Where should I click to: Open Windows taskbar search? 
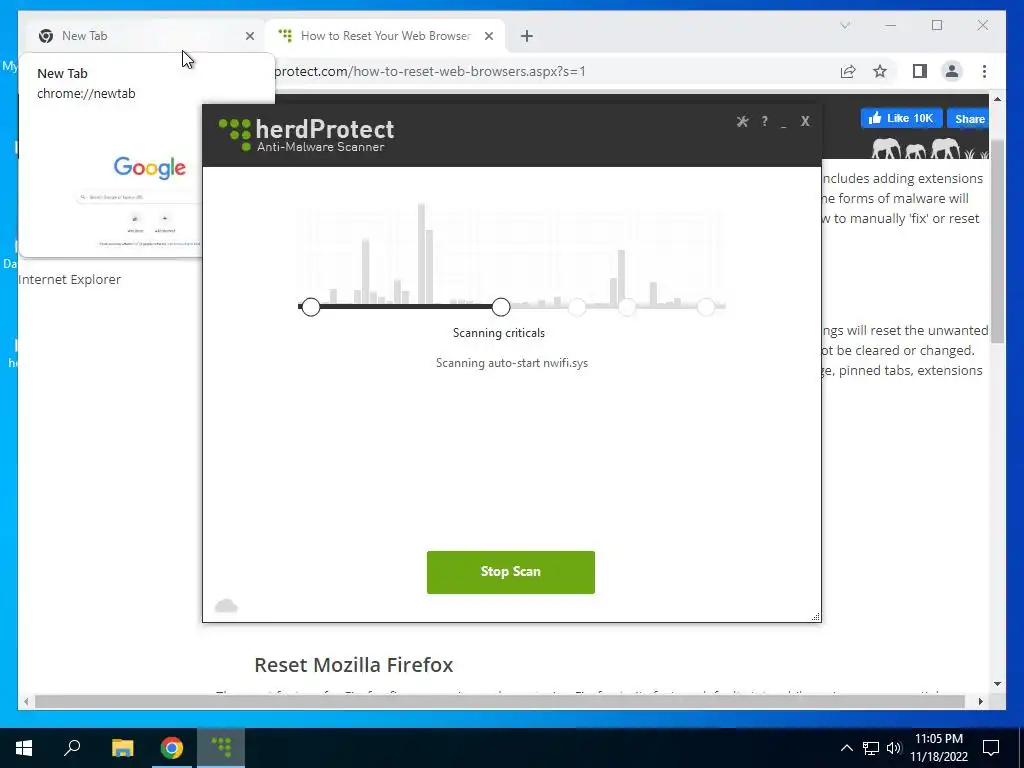(72, 748)
